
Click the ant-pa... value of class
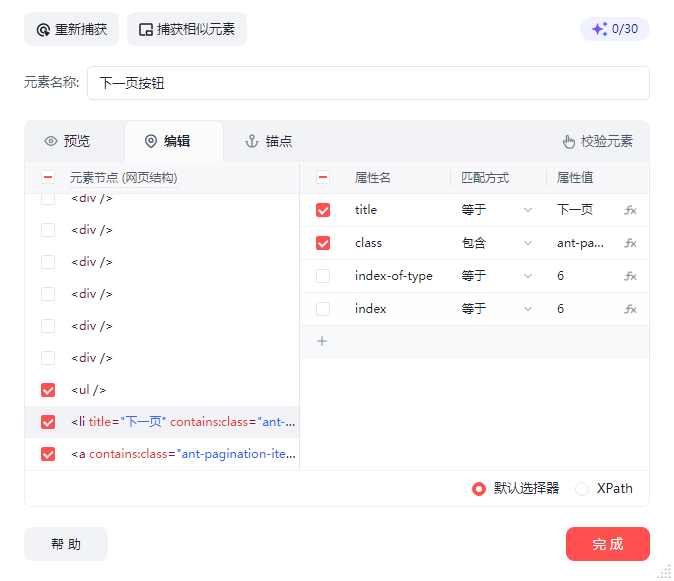580,243
